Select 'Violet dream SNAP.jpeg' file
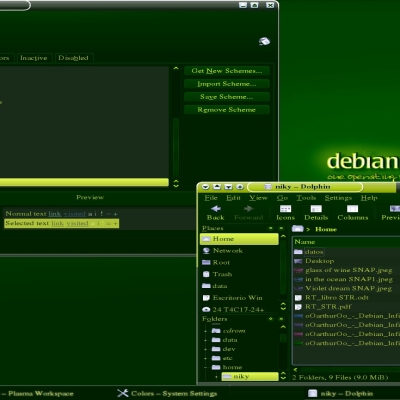Screen dimensions: 400x400 coord(343,288)
